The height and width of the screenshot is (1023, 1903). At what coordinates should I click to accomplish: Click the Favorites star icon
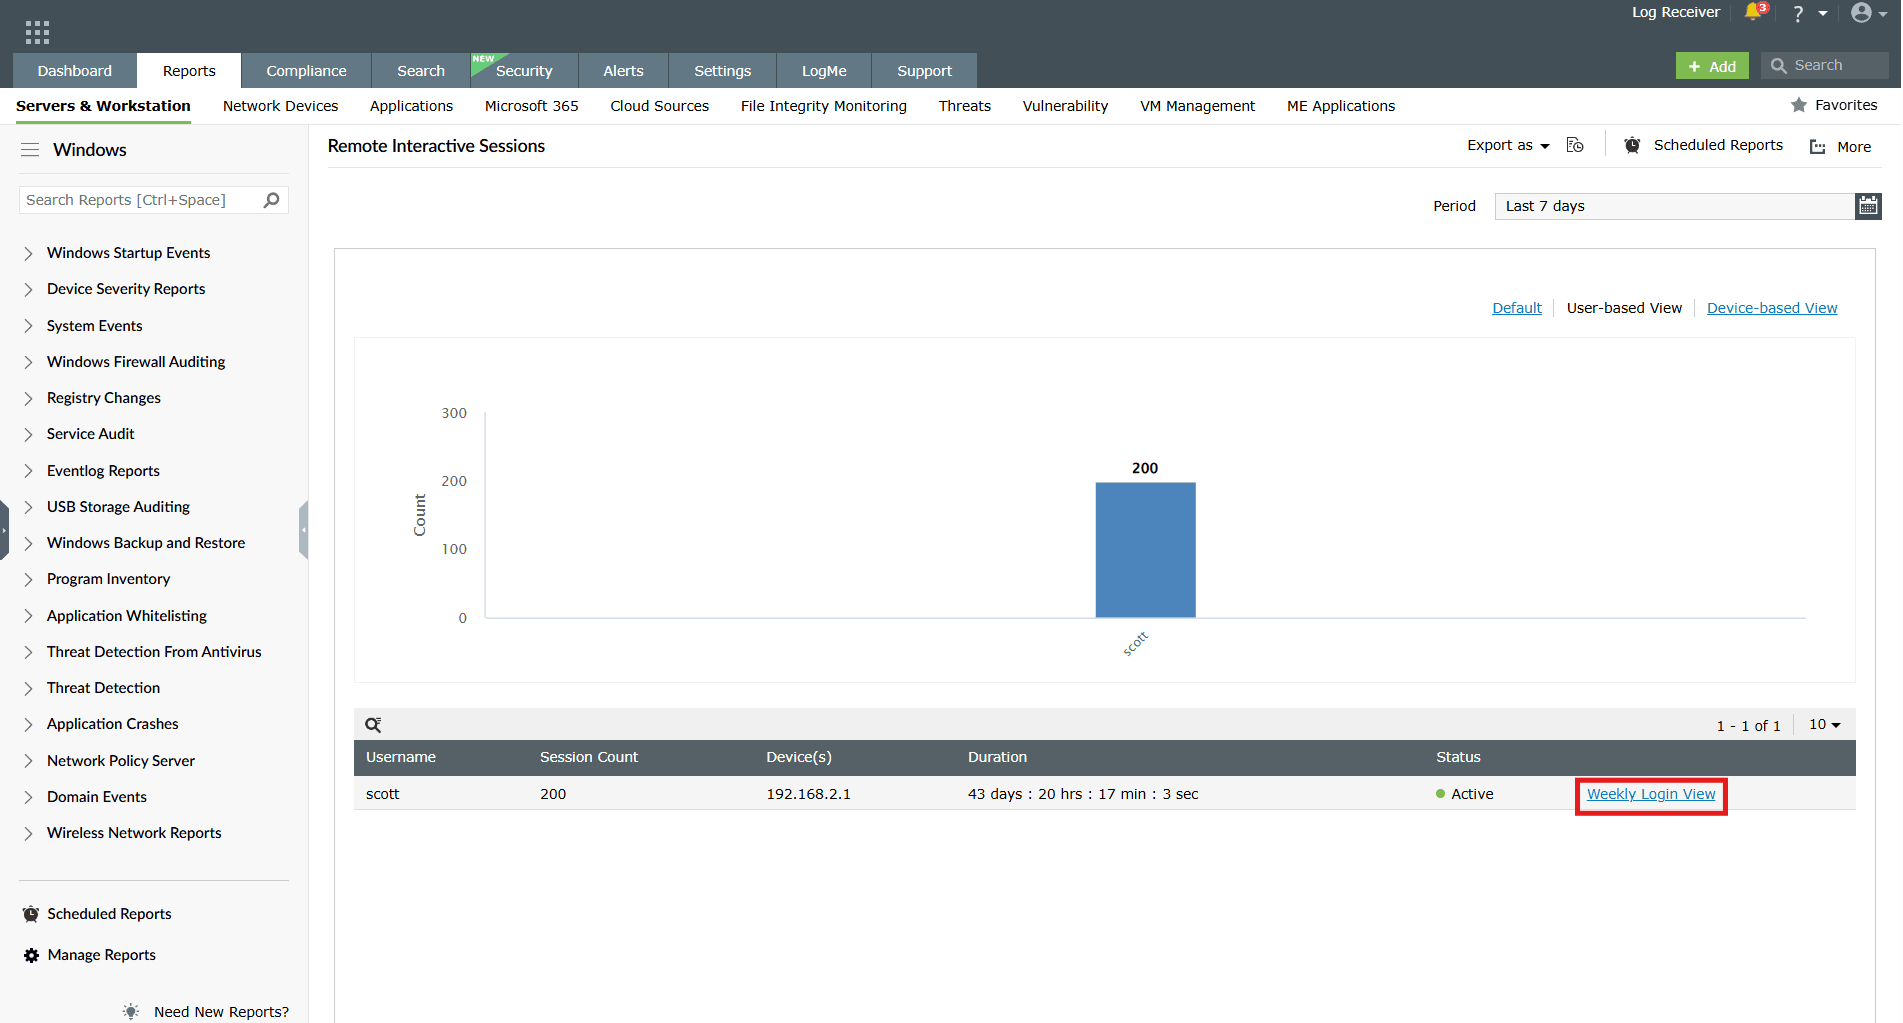(1799, 105)
